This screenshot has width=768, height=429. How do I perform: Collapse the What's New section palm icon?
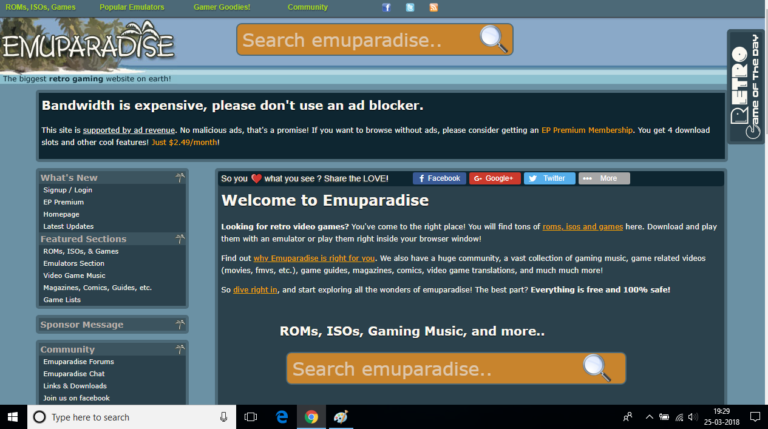tap(180, 177)
